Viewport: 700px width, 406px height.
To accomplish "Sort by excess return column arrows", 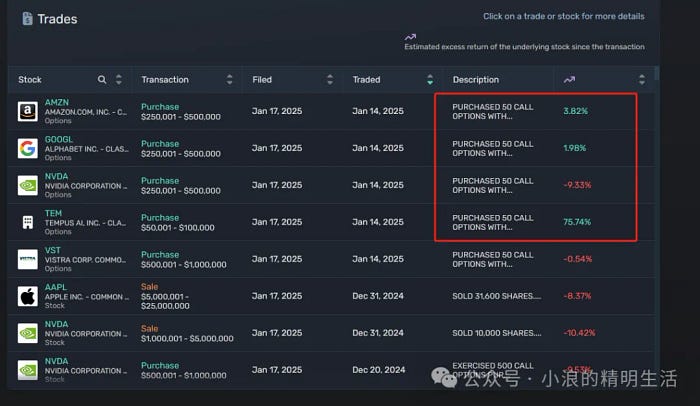I will tap(642, 80).
